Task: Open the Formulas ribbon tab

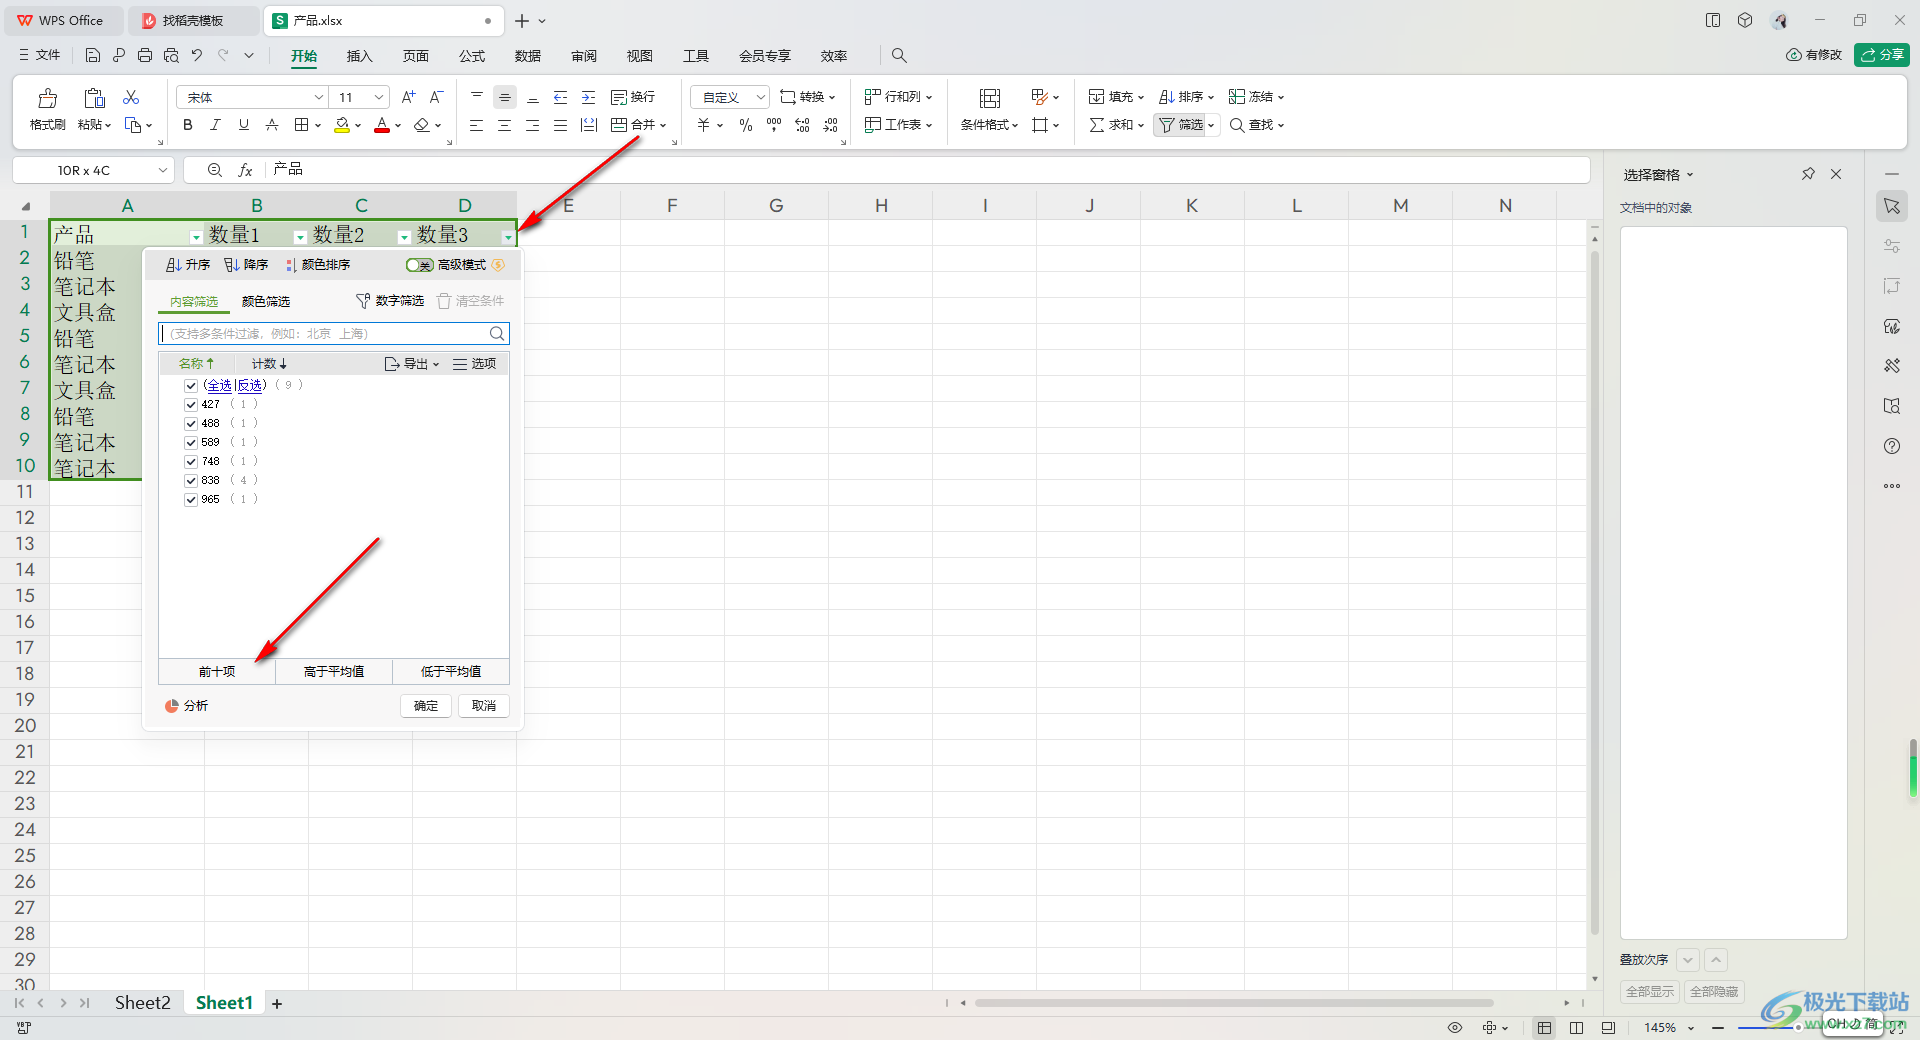Action: click(472, 56)
